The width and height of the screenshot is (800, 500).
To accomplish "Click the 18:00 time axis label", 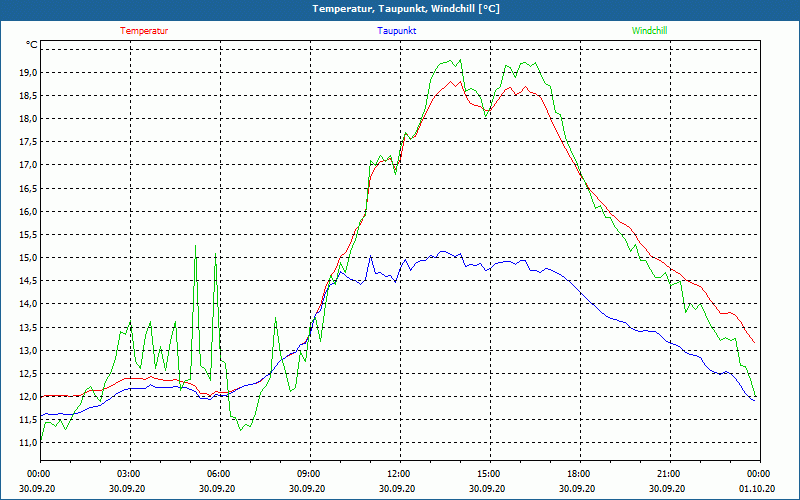I will click(x=579, y=474).
